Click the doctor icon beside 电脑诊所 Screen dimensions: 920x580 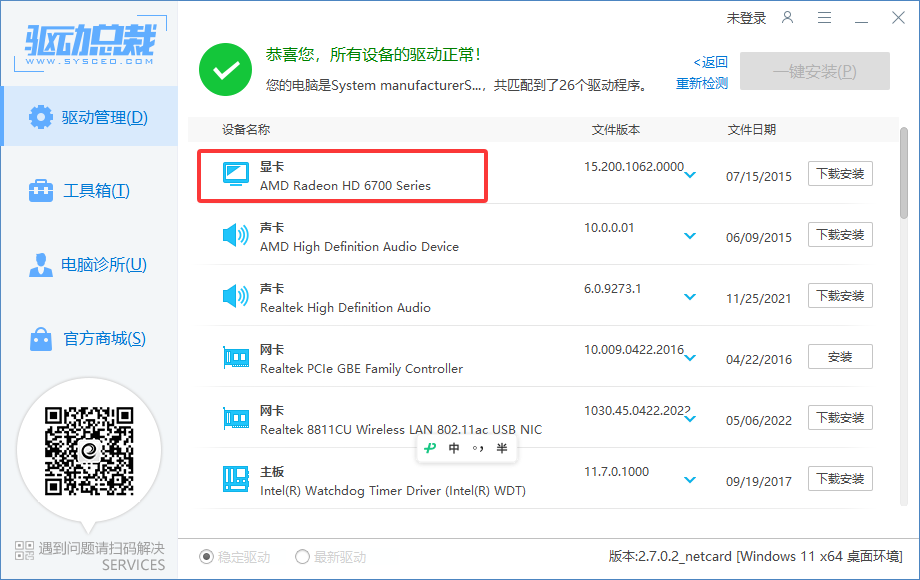pos(40,264)
